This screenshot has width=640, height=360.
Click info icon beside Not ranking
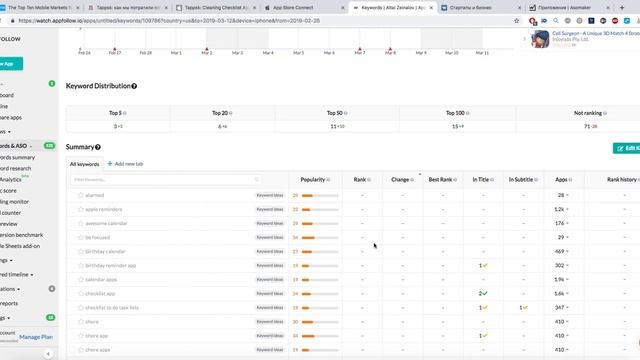pos(605,113)
